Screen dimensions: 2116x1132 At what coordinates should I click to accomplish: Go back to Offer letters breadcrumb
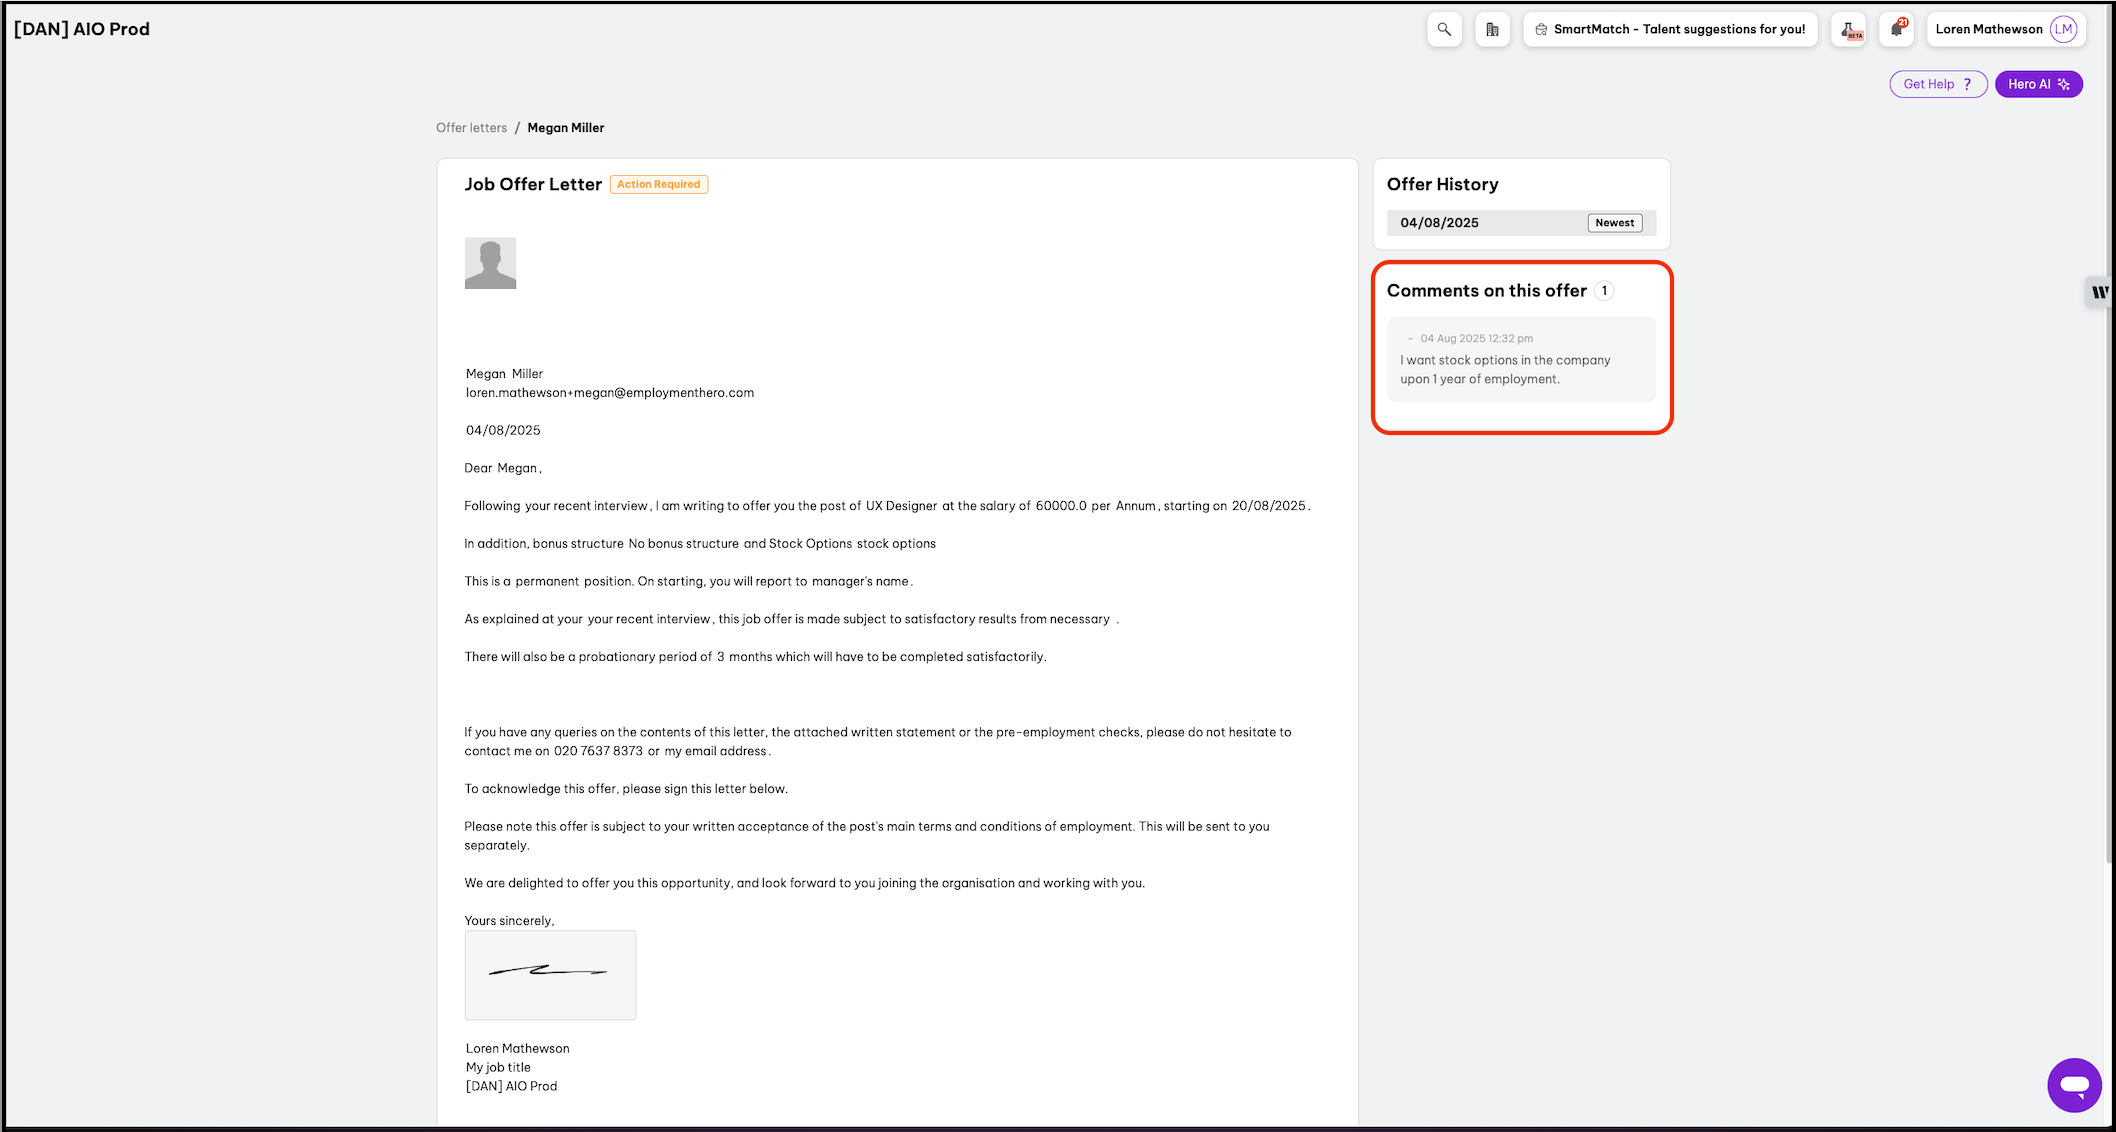(471, 128)
